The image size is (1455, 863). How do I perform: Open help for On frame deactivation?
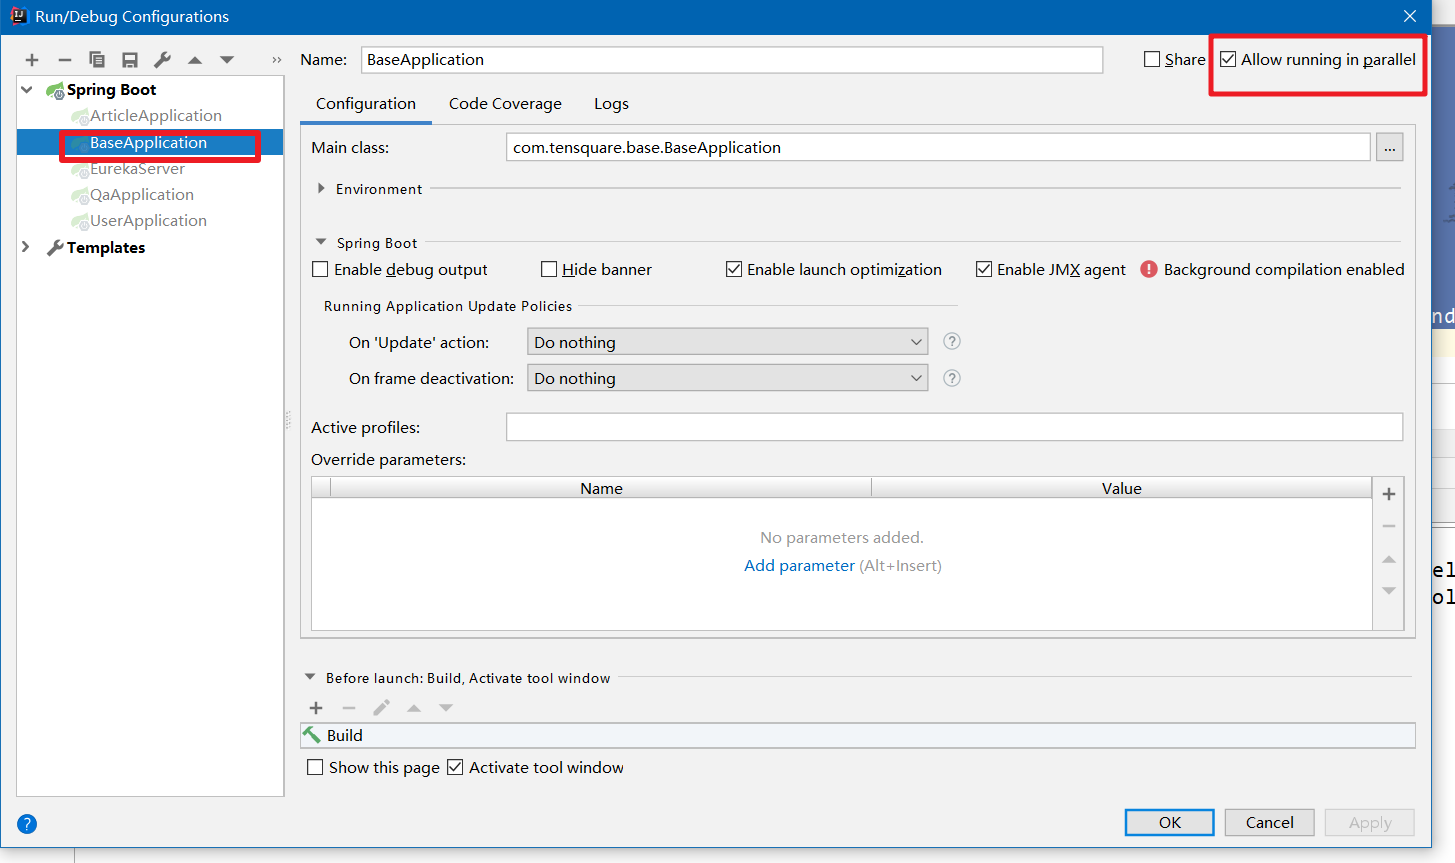[952, 378]
